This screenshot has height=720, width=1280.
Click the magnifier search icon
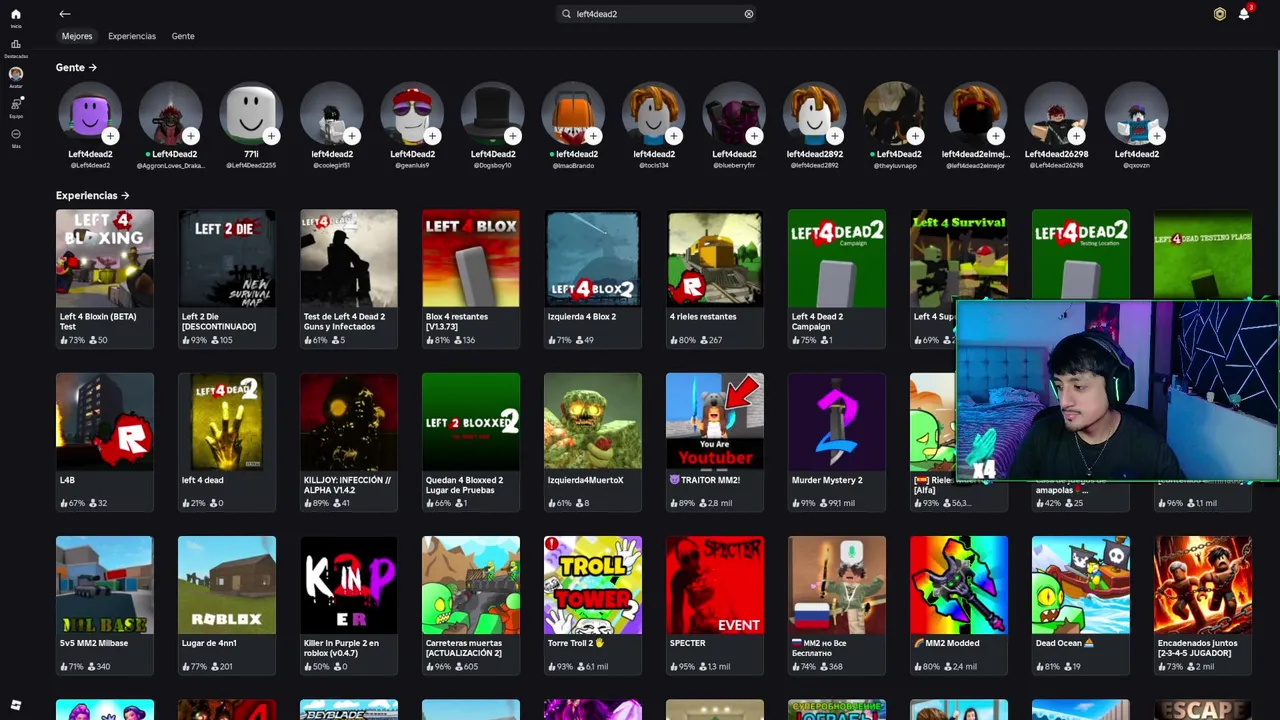tap(566, 14)
